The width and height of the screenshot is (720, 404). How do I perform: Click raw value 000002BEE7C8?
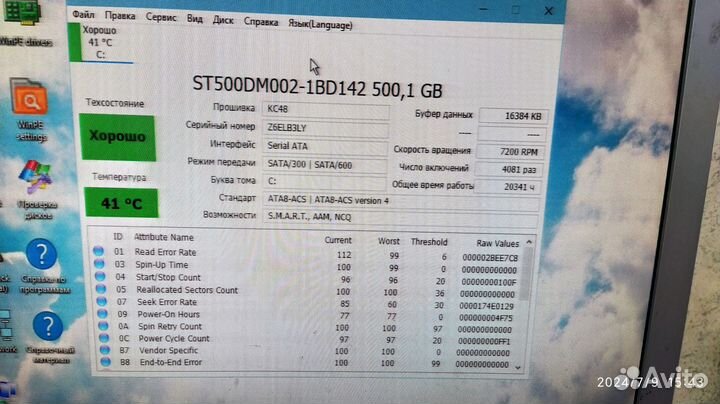[x=490, y=258]
